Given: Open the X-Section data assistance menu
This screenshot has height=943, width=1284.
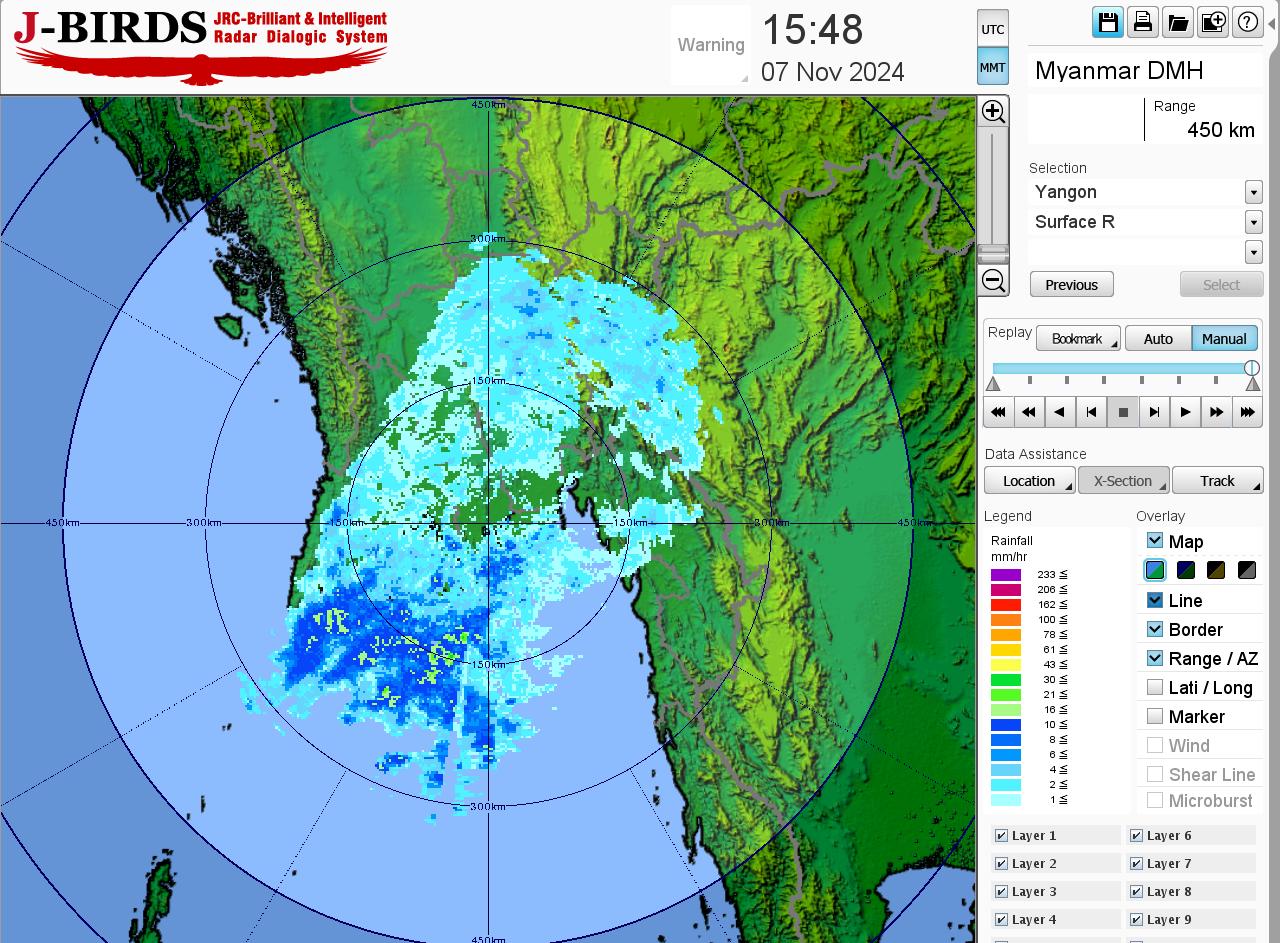Looking at the screenshot, I should point(1123,481).
